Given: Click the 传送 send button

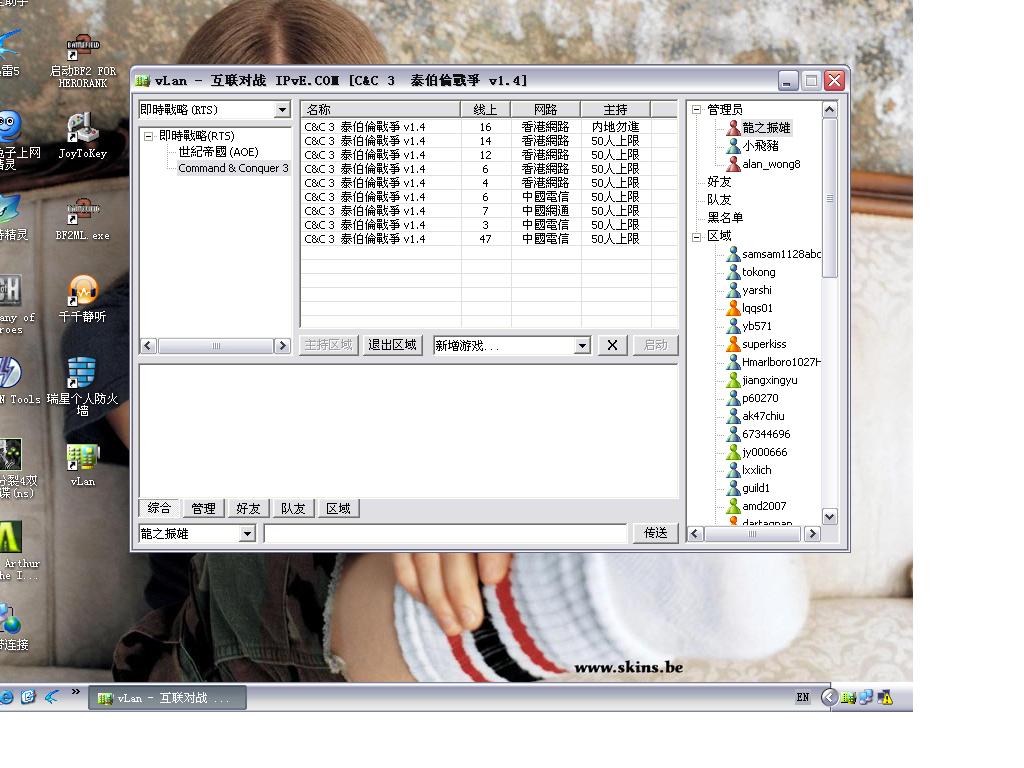Looking at the screenshot, I should pos(655,533).
